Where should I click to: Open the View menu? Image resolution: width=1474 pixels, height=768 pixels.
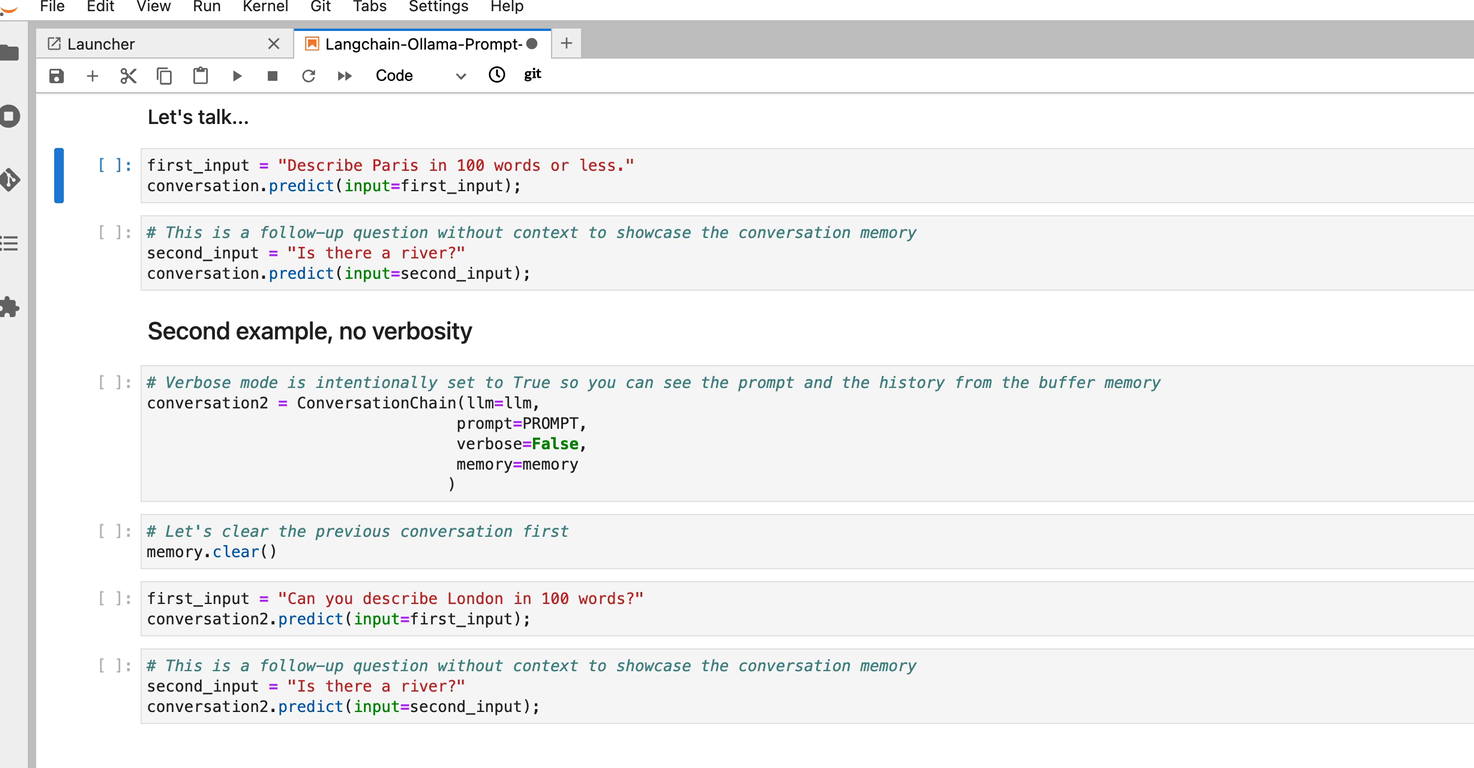pos(153,7)
